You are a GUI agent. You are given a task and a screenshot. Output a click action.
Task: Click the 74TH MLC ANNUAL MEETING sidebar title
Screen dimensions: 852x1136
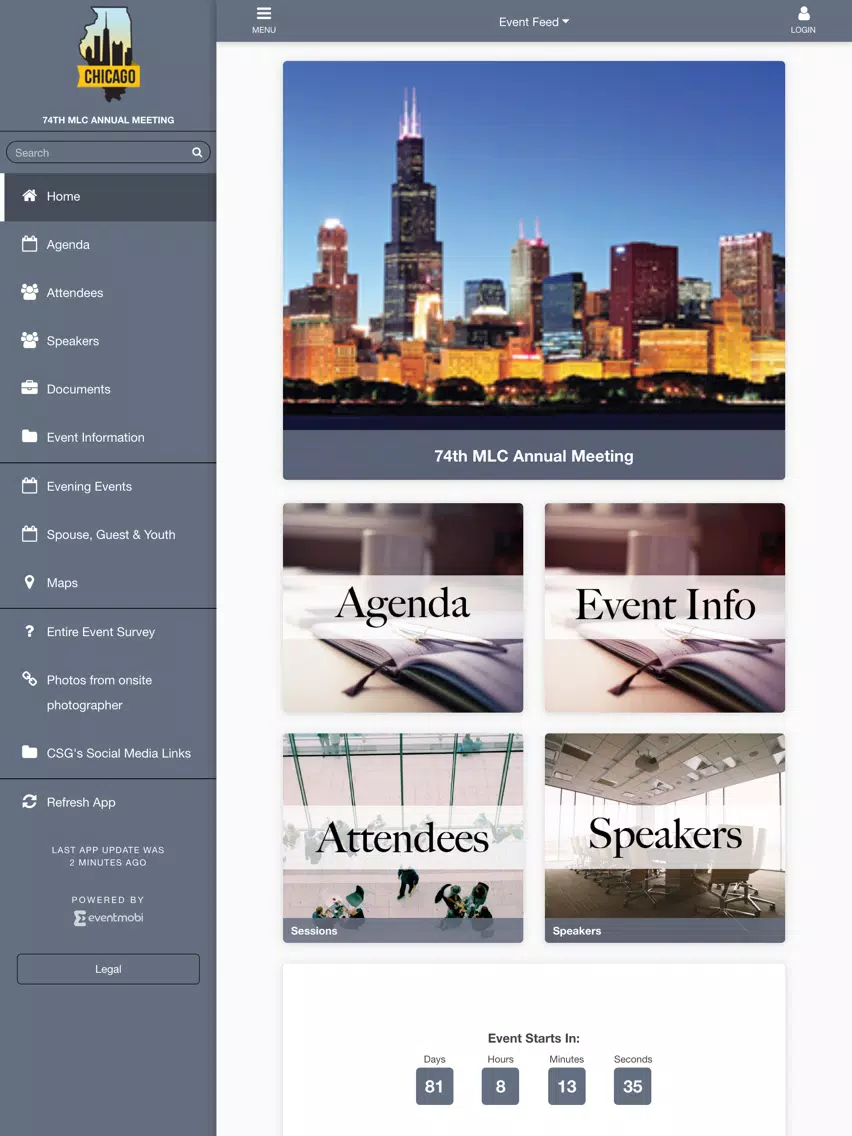tap(108, 120)
